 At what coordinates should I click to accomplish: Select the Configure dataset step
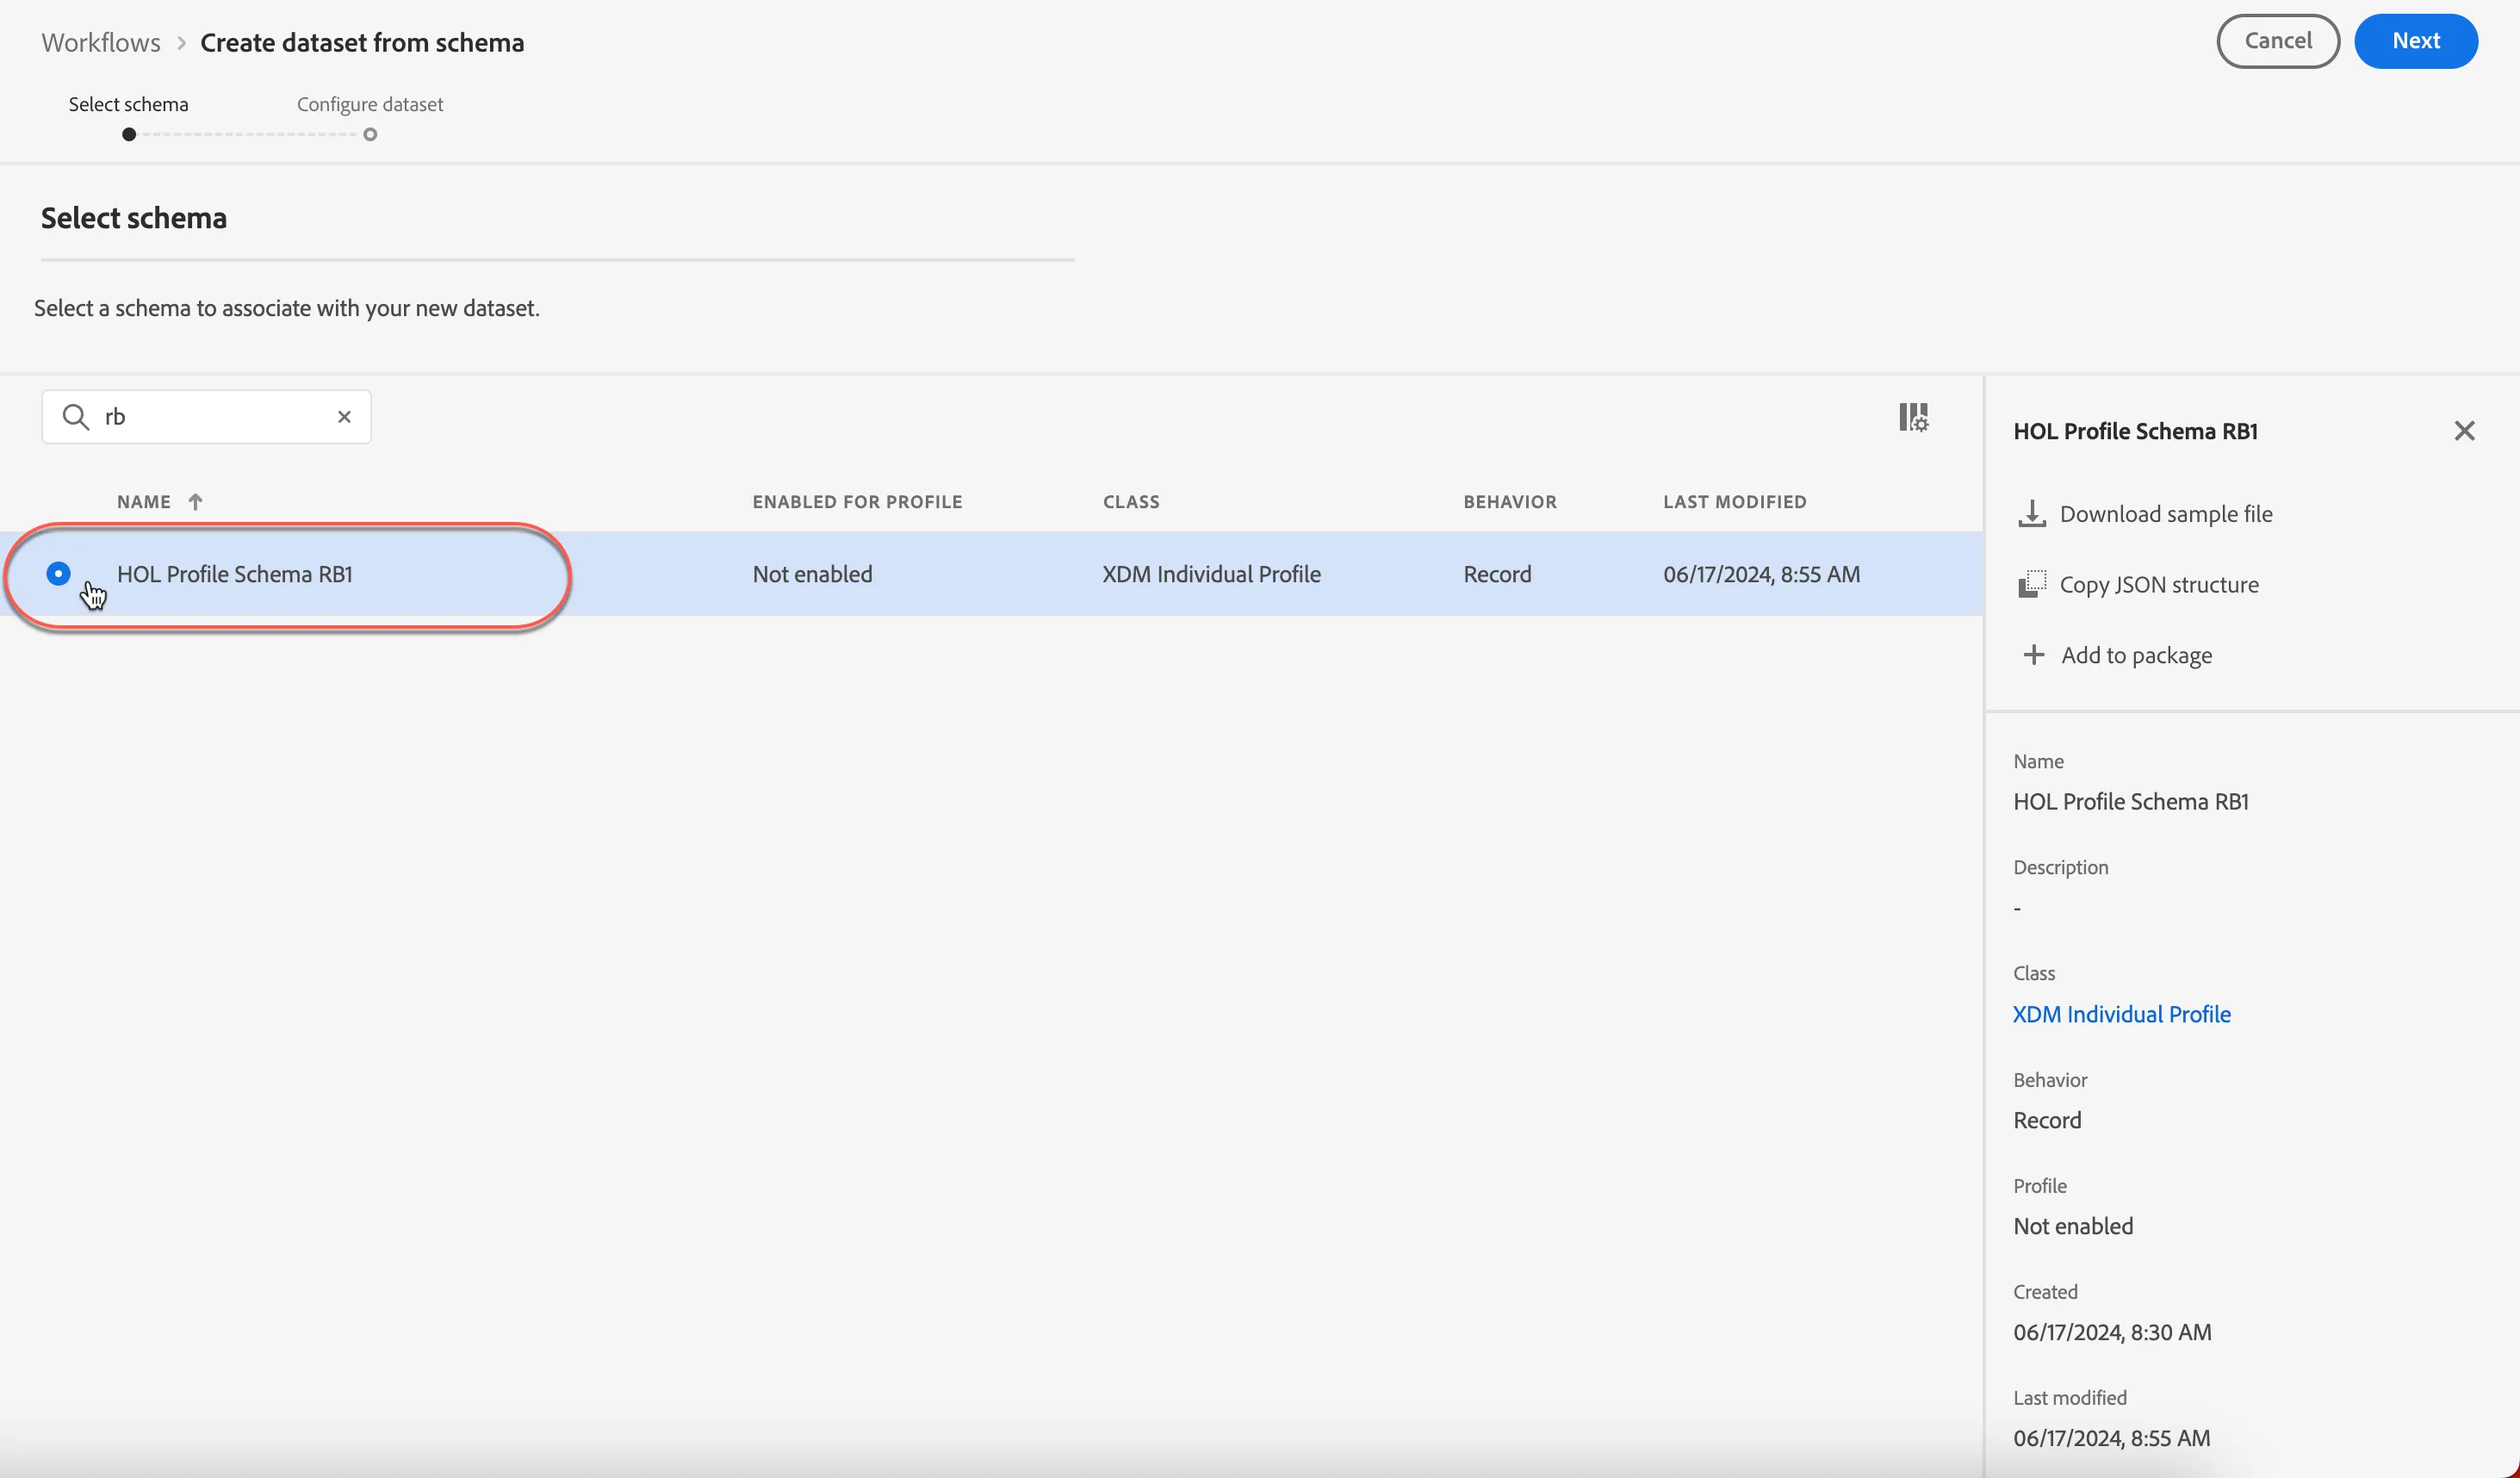pos(370,104)
